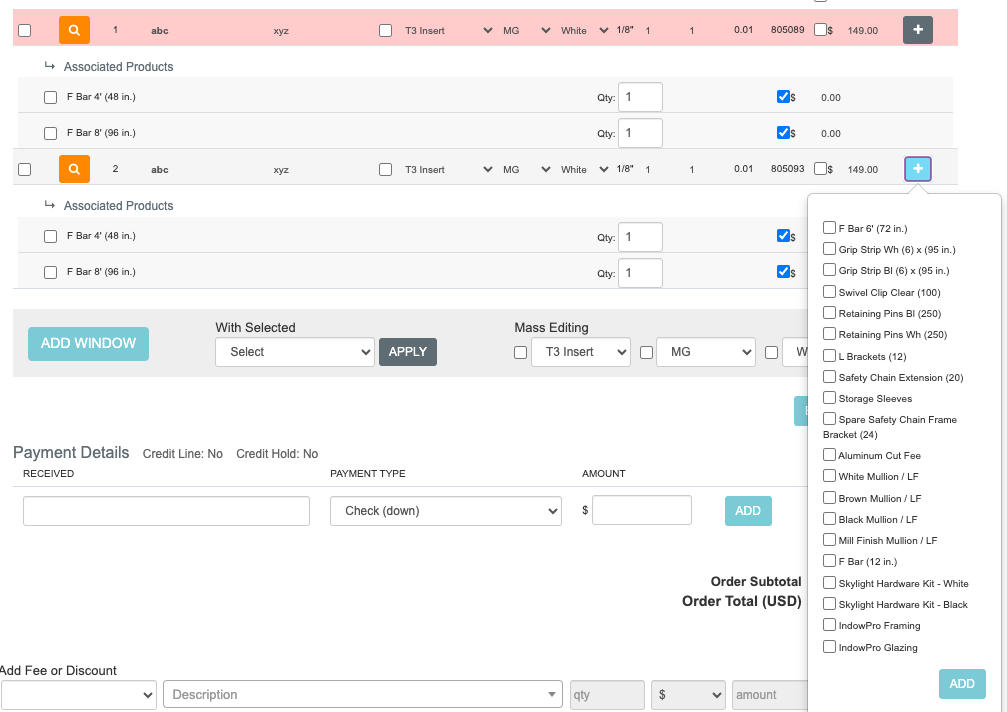
Task: Click the orange magnifier icon for window 2
Action: point(74,169)
